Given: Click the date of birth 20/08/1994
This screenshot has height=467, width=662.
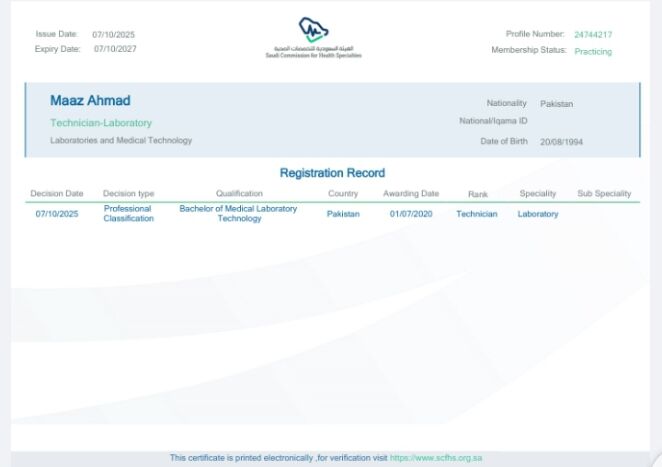Looking at the screenshot, I should [x=561, y=142].
